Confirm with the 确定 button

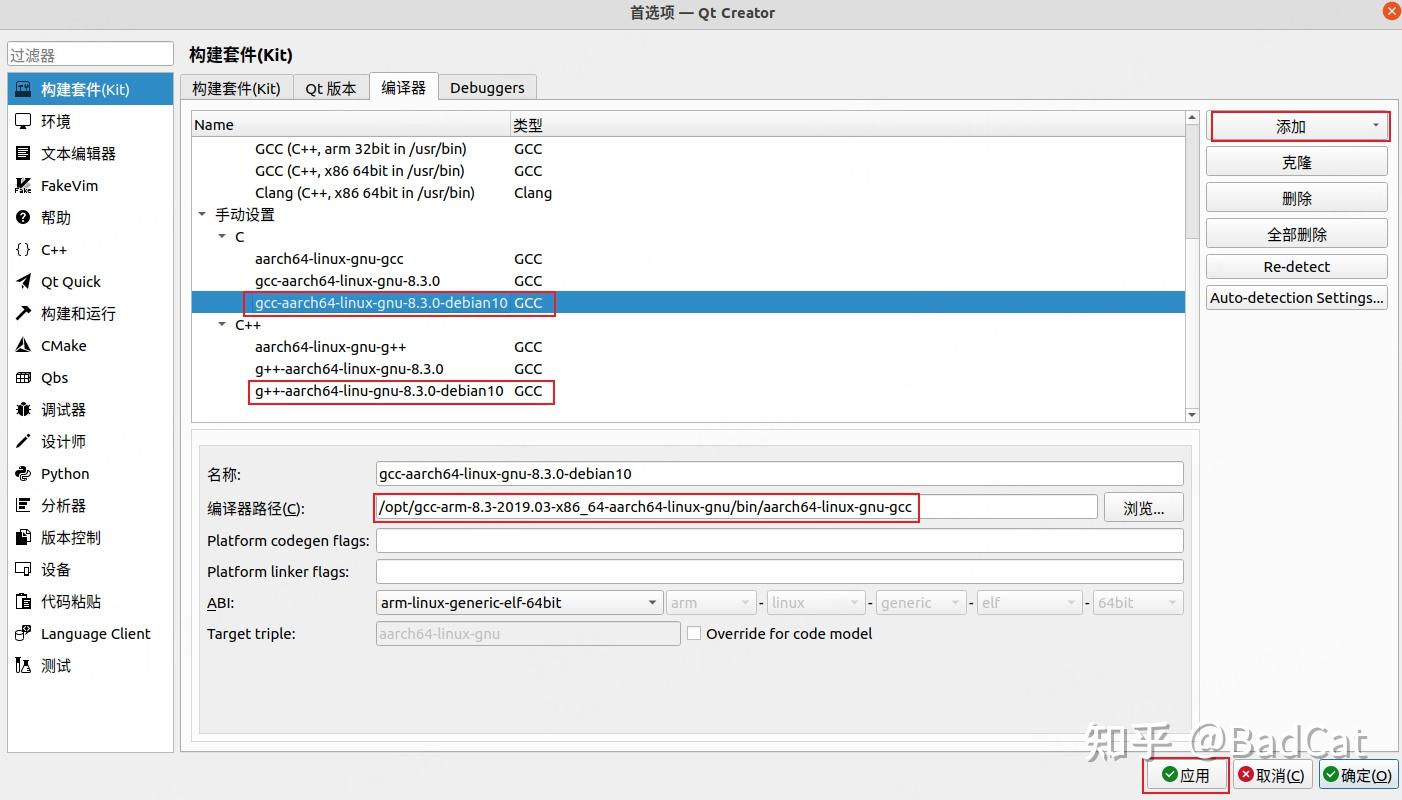pos(1358,775)
